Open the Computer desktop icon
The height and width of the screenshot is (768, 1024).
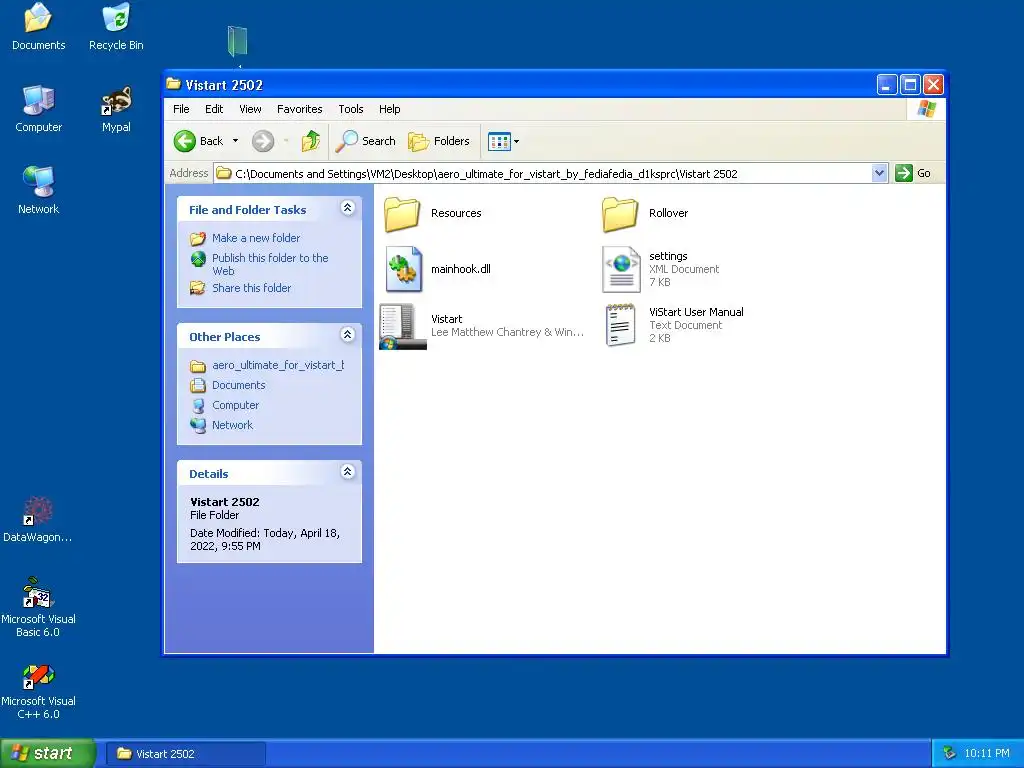tap(39, 109)
